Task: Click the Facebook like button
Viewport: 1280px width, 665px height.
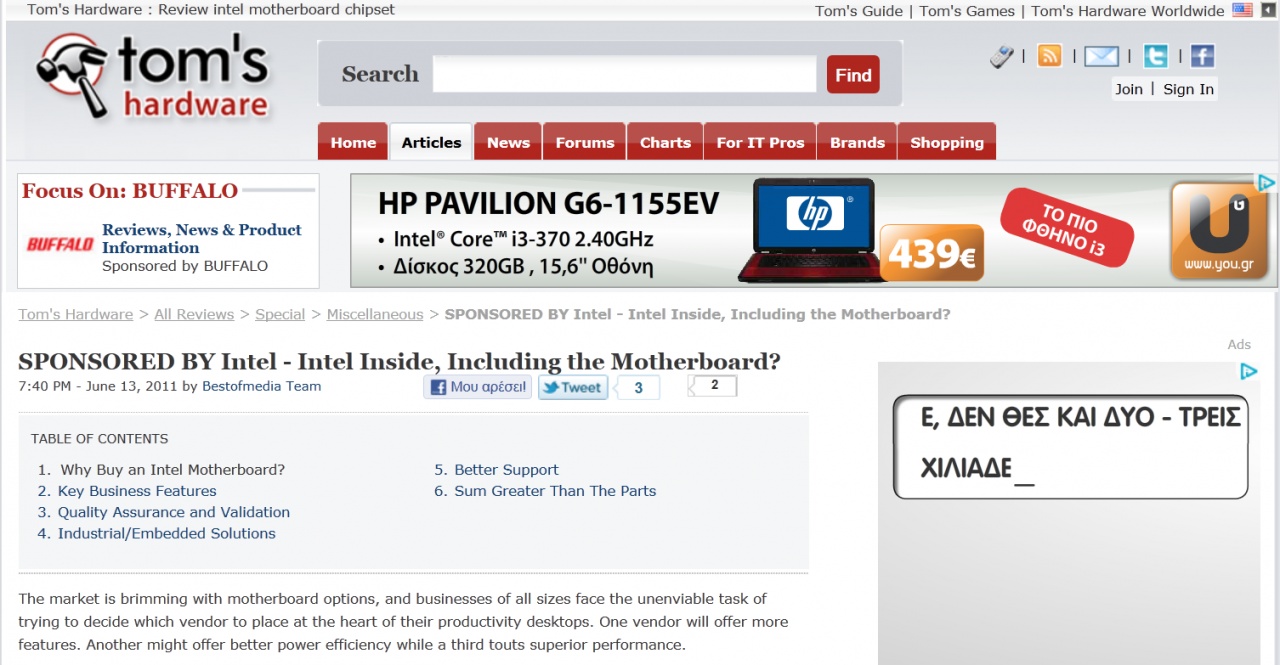Action: (x=478, y=387)
